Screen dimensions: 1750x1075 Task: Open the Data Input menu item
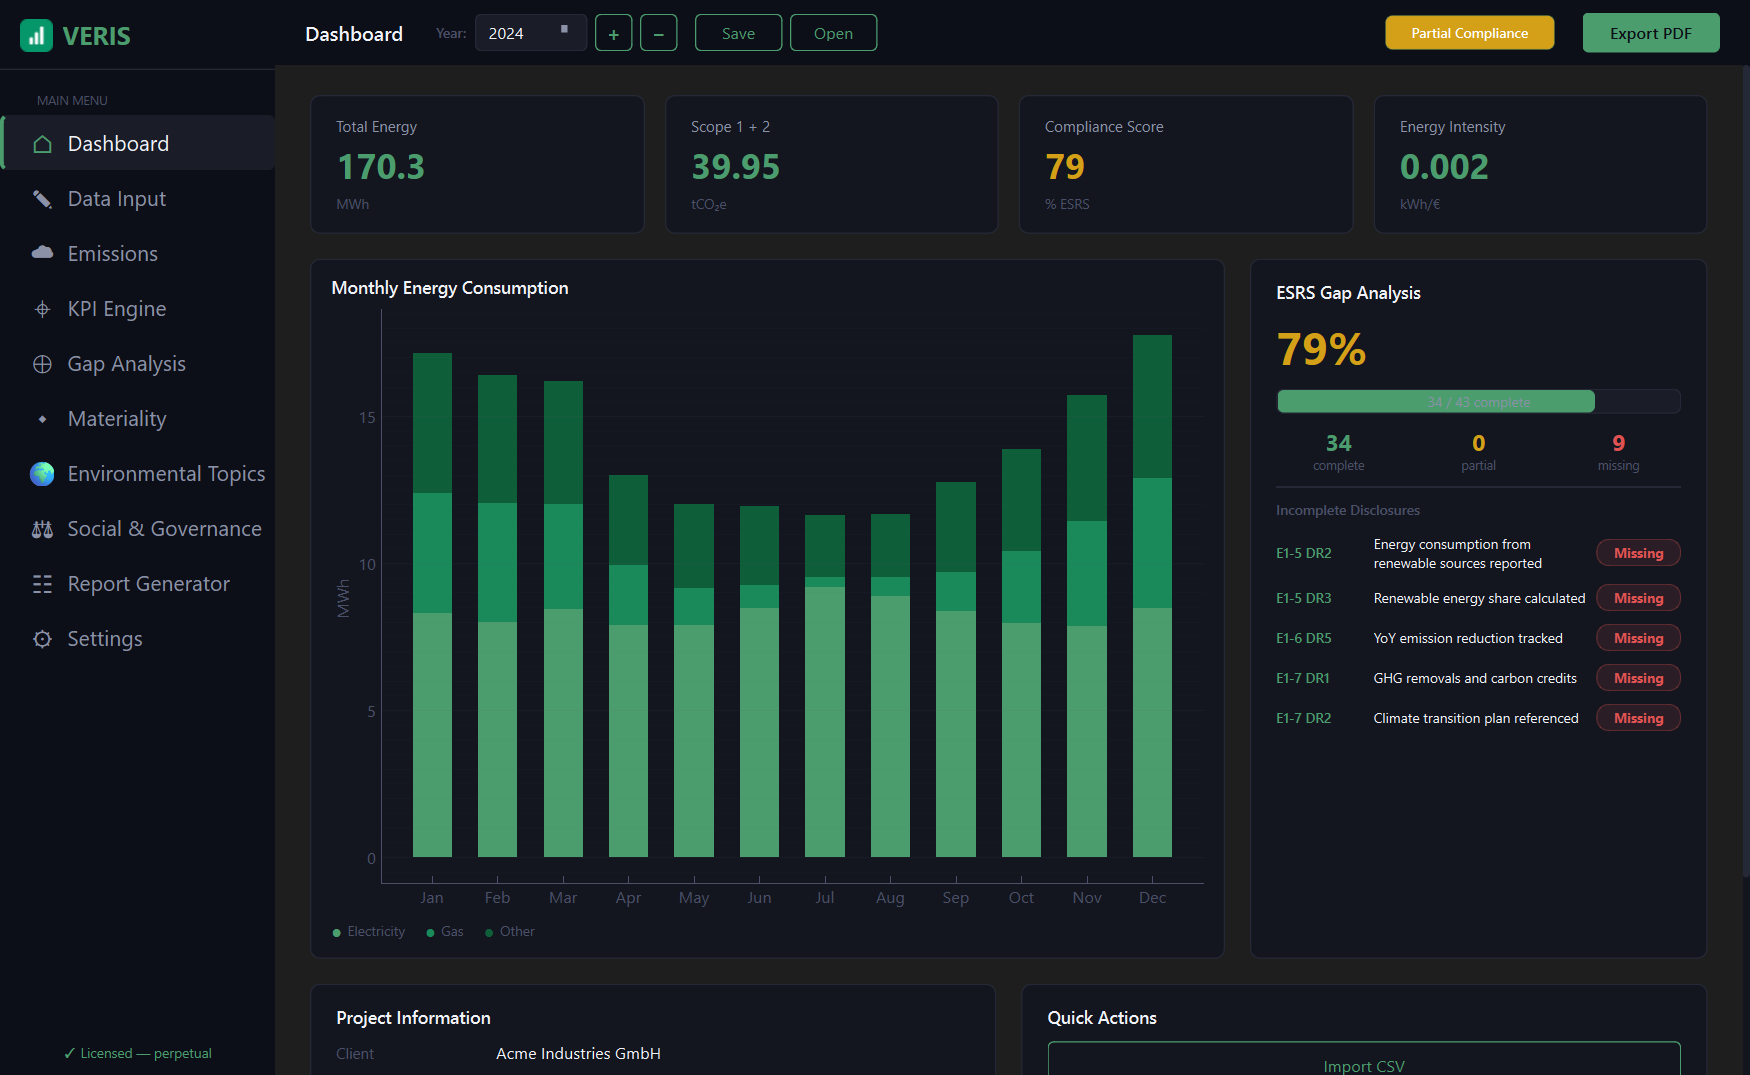[138, 199]
